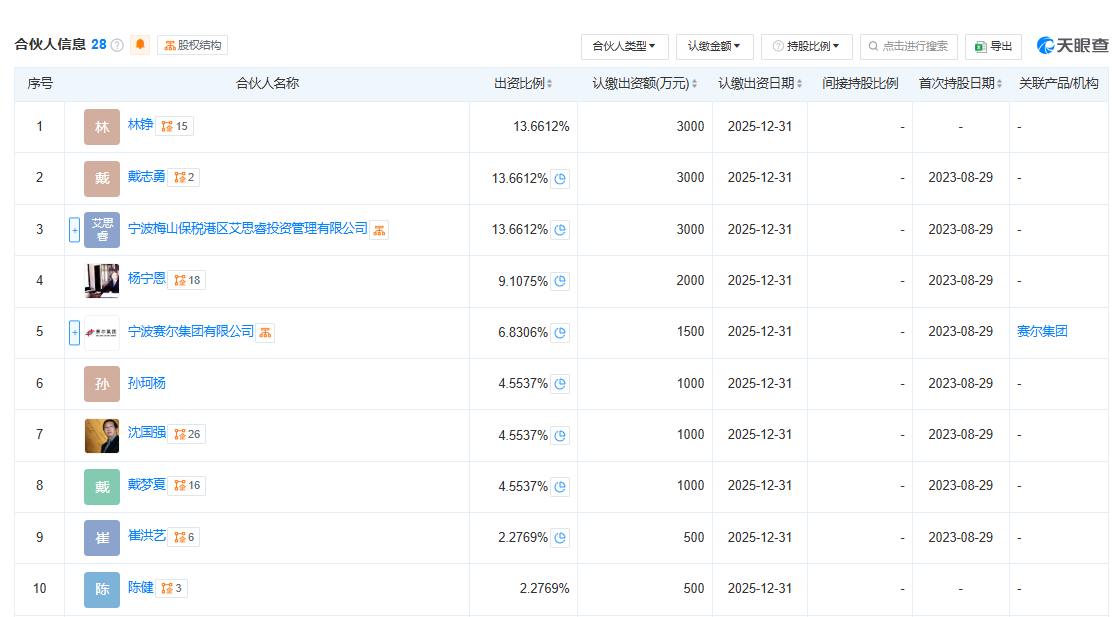Open partner 孙珂杨's profile link

pyautogui.click(x=146, y=383)
